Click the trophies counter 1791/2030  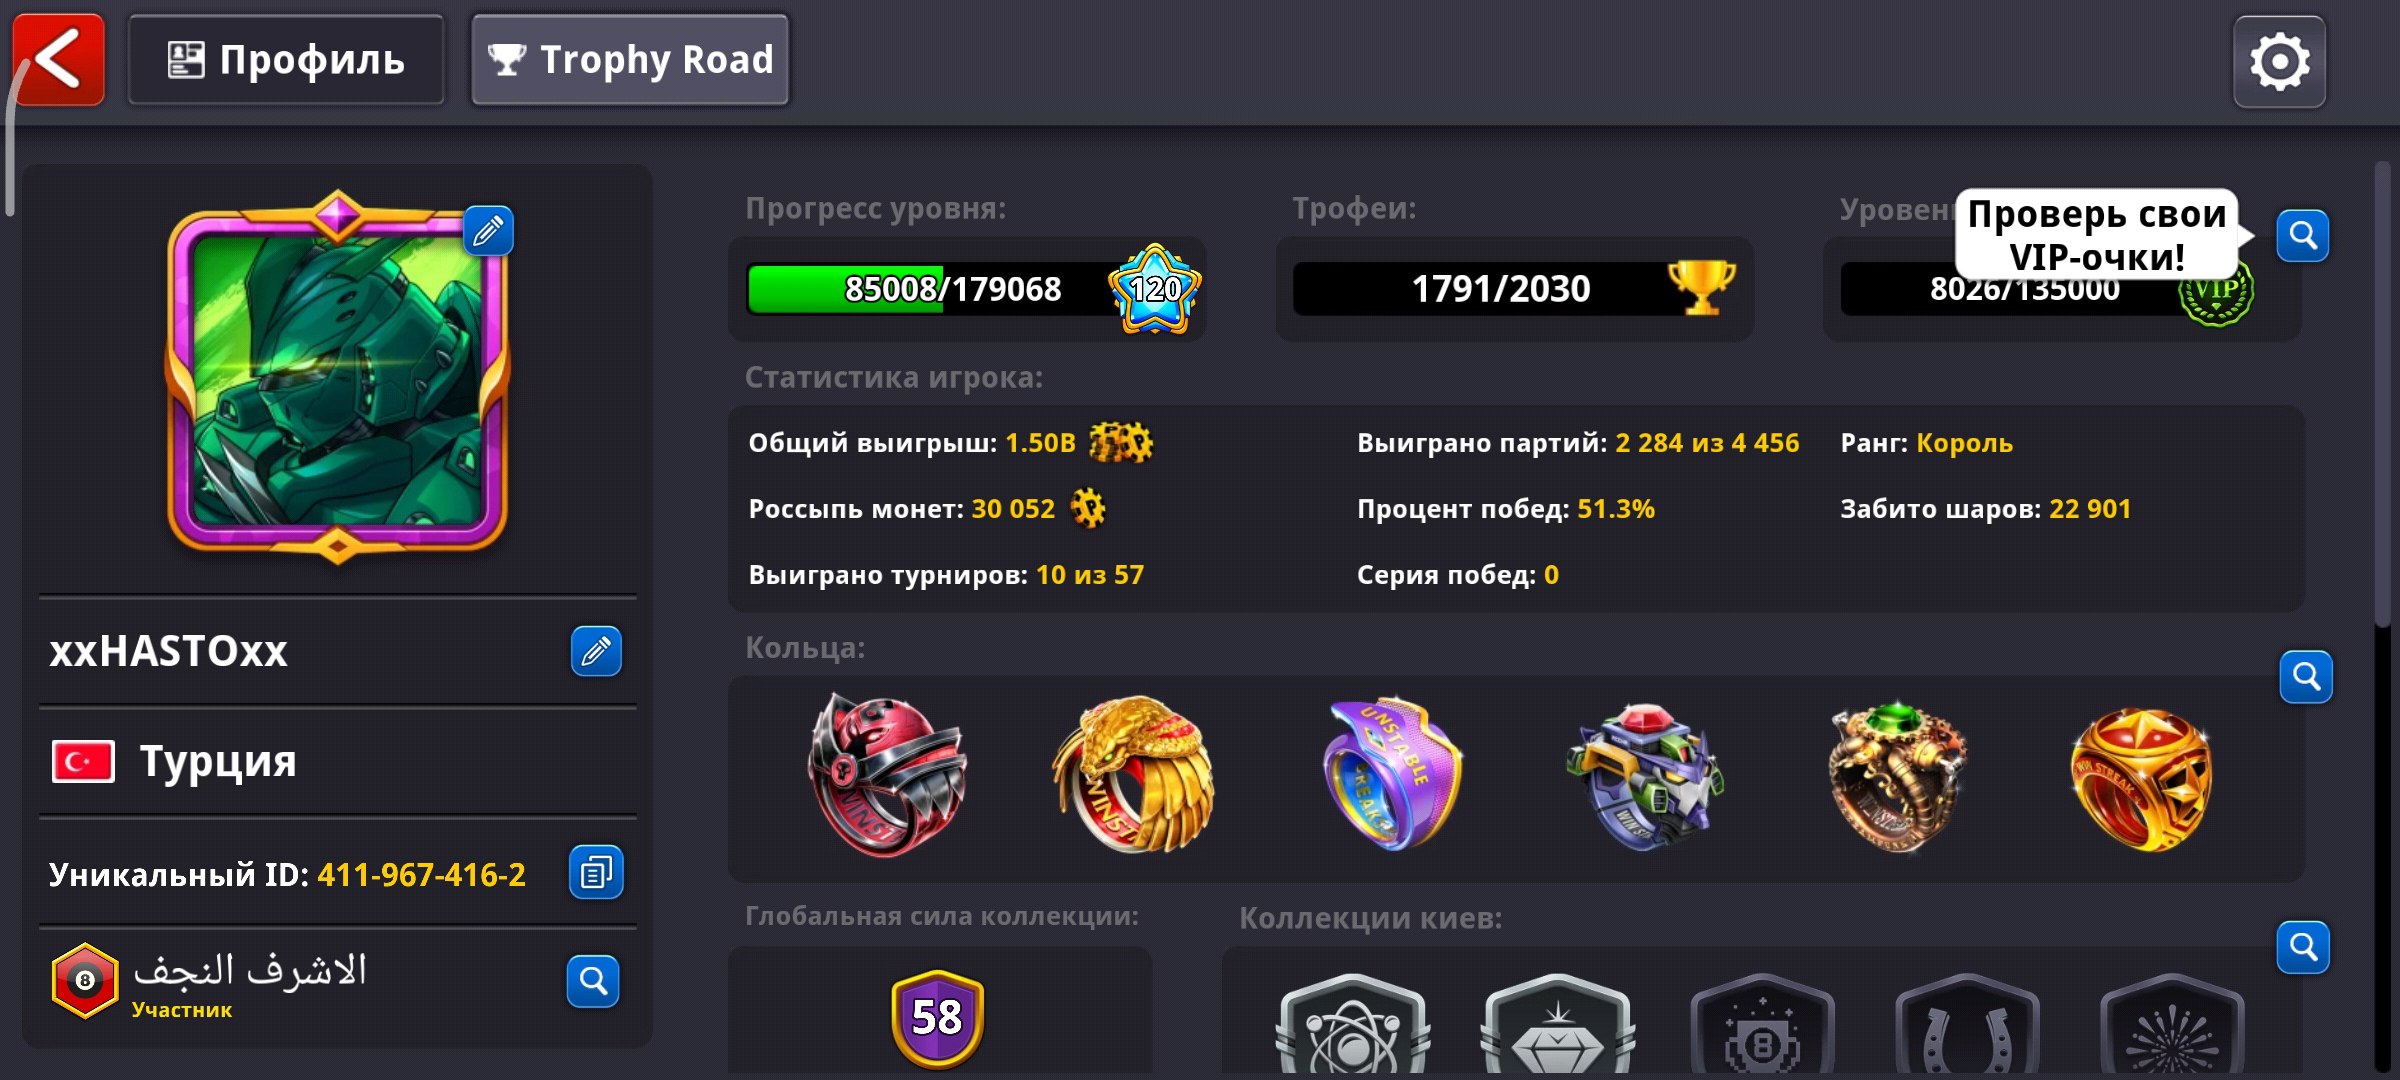pos(1514,289)
